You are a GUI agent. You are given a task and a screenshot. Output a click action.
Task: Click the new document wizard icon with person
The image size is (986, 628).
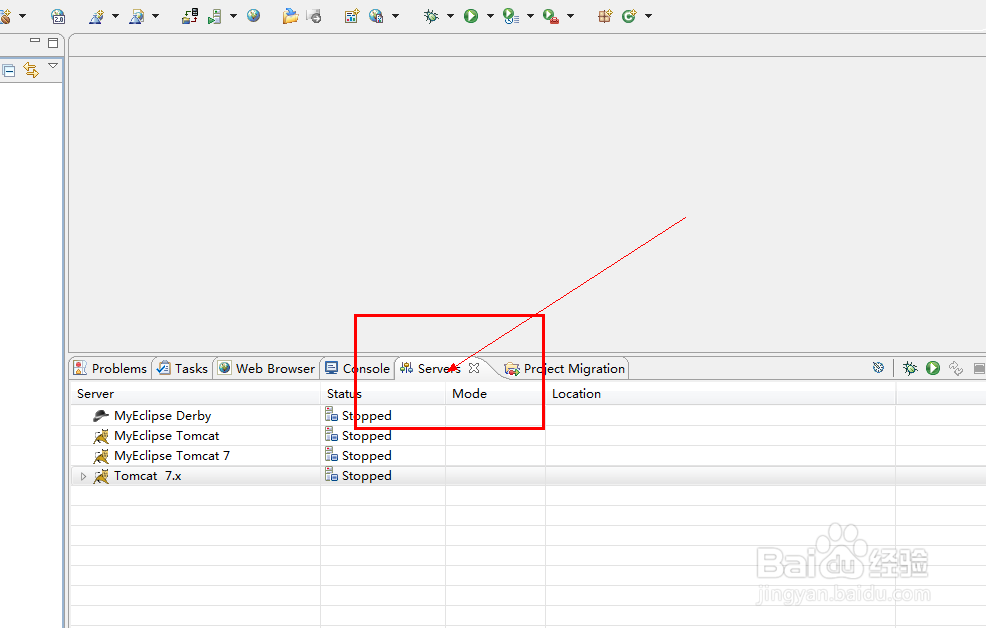coord(136,16)
